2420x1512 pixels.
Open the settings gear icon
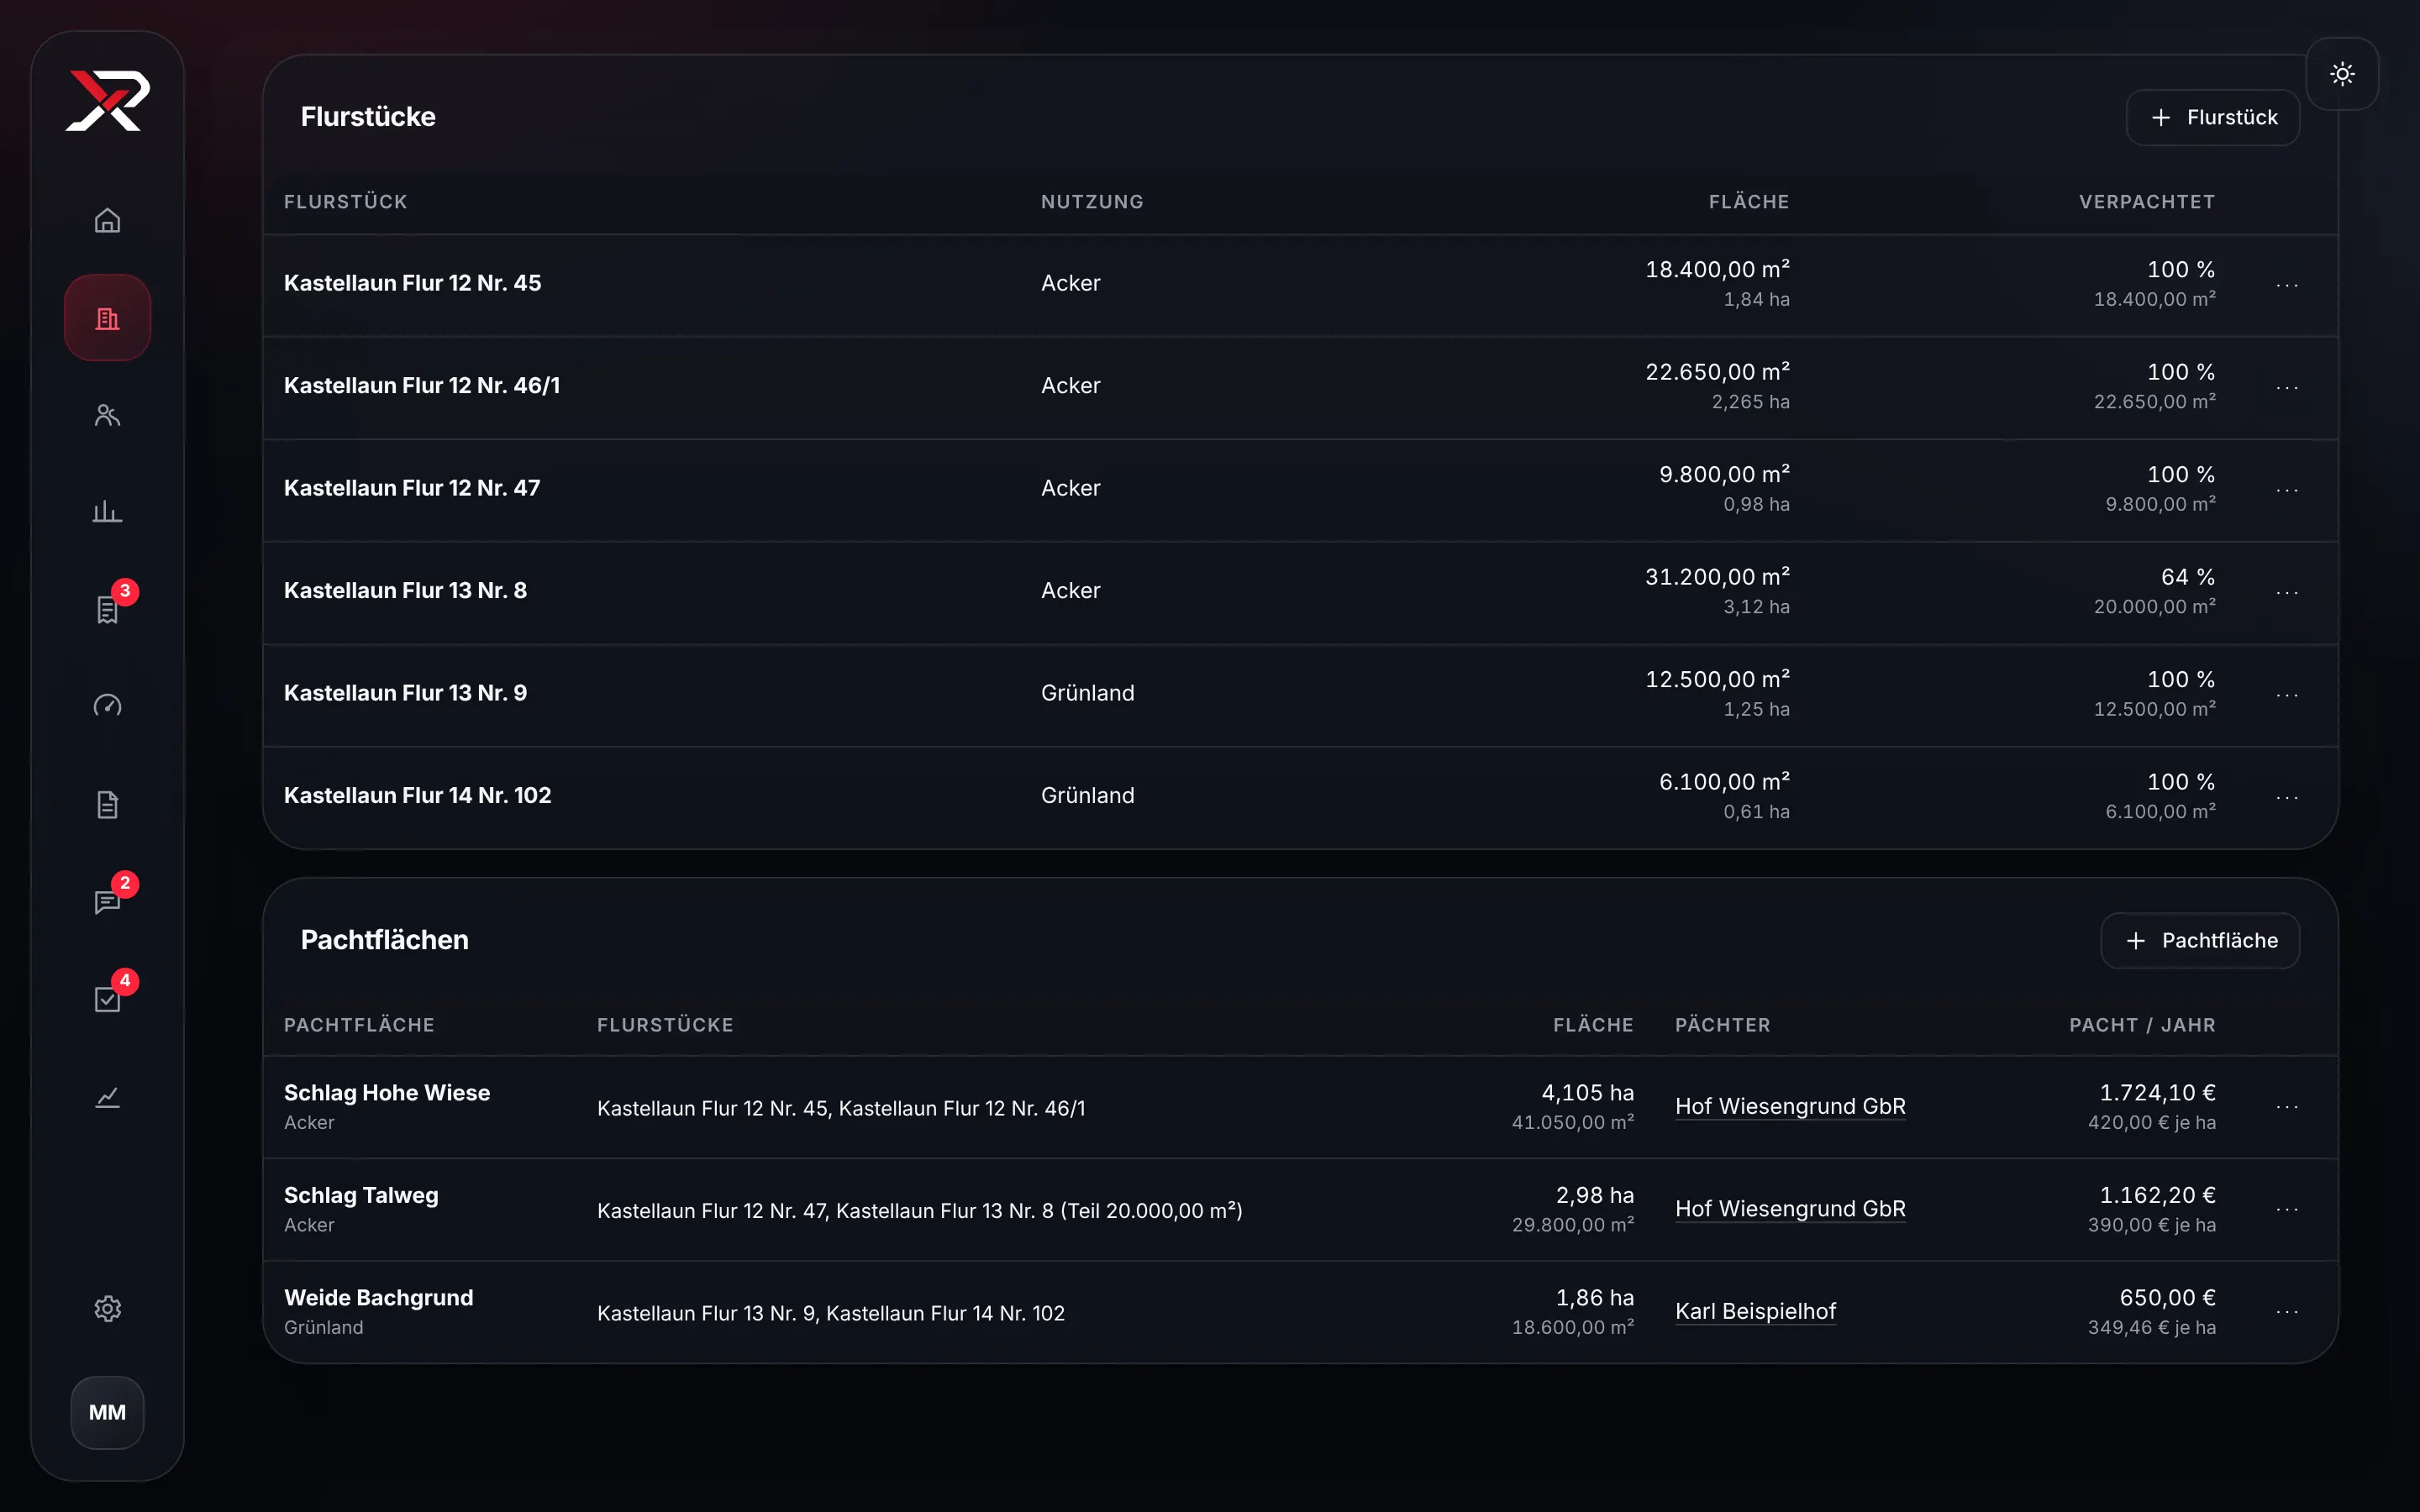click(107, 1308)
